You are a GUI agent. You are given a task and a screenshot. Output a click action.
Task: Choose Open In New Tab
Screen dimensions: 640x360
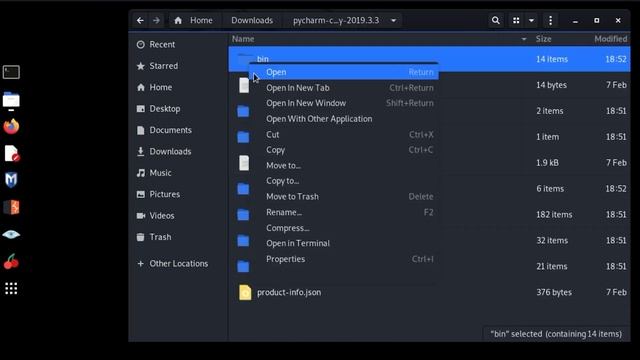pos(344,88)
